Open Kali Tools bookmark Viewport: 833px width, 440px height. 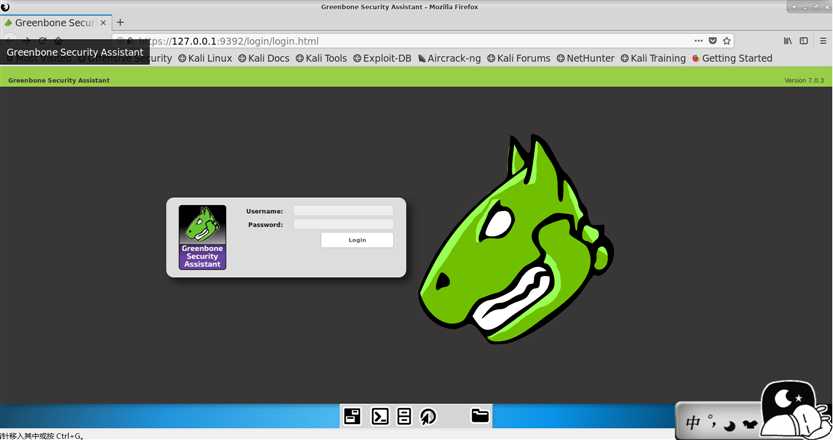pos(321,58)
